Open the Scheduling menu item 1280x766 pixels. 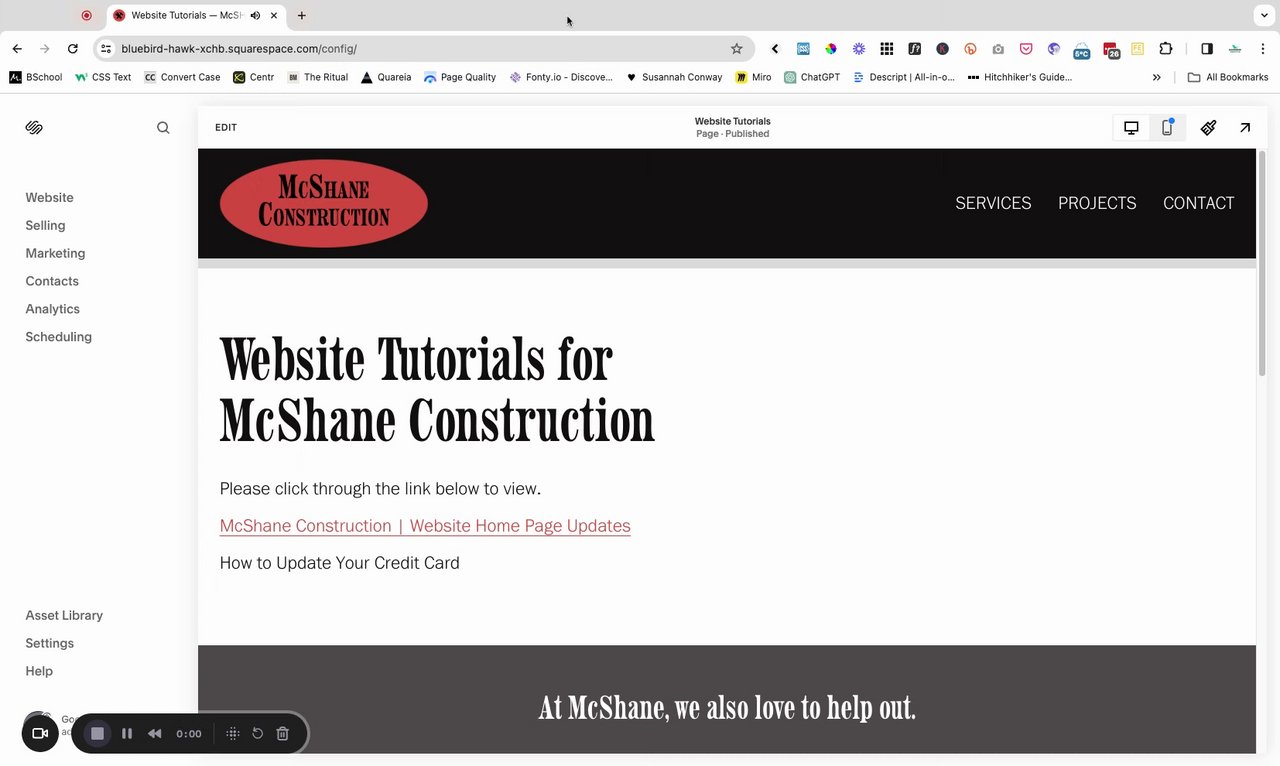pos(58,337)
